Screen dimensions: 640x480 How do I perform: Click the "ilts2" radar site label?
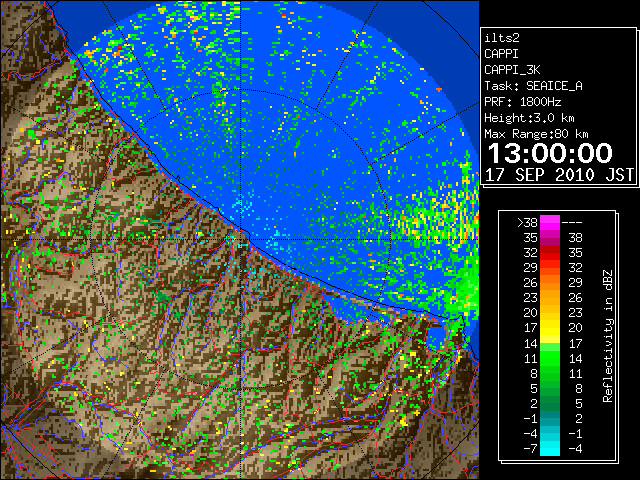[502, 38]
